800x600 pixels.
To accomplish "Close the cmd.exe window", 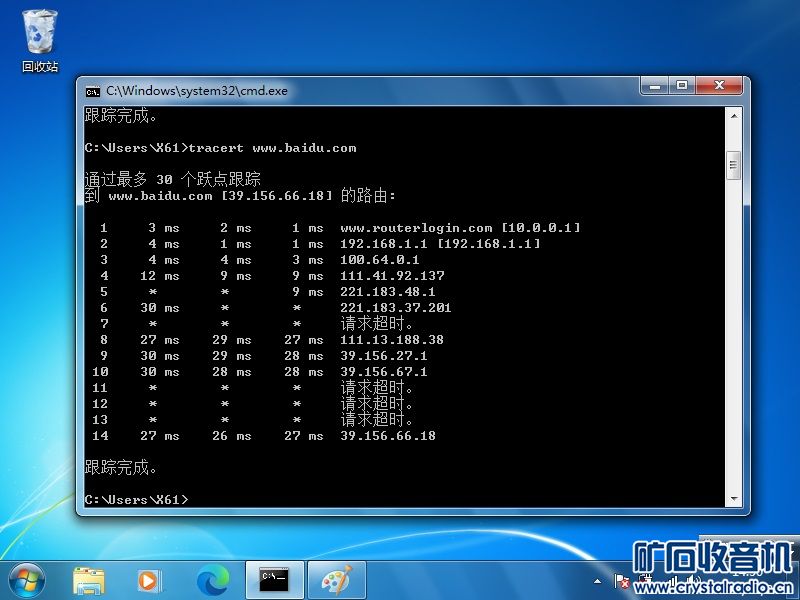I will [x=718, y=86].
